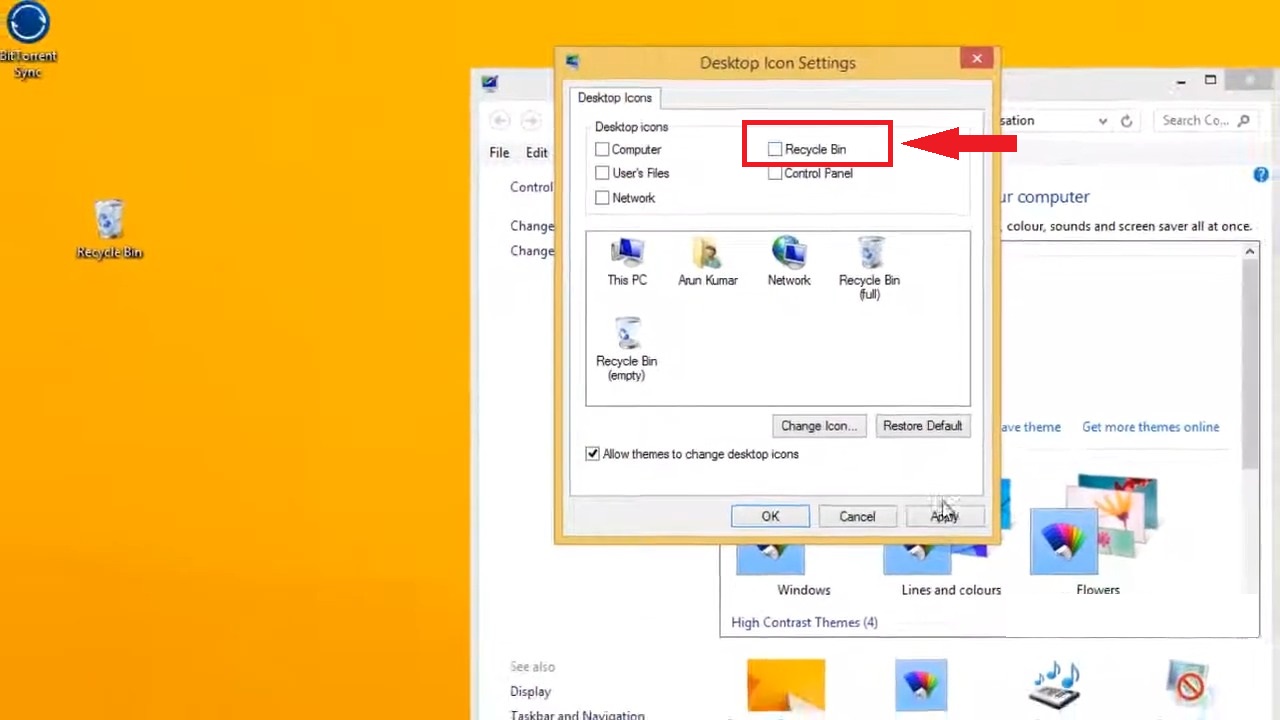Uncheck Allow themes to change desktop icons

coord(593,454)
